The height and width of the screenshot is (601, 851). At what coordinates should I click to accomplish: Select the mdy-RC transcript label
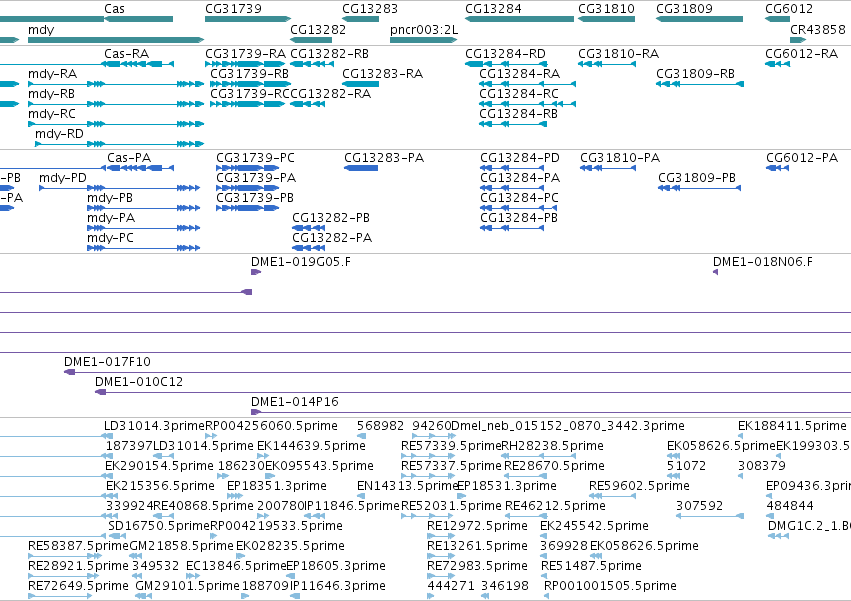[x=52, y=114]
